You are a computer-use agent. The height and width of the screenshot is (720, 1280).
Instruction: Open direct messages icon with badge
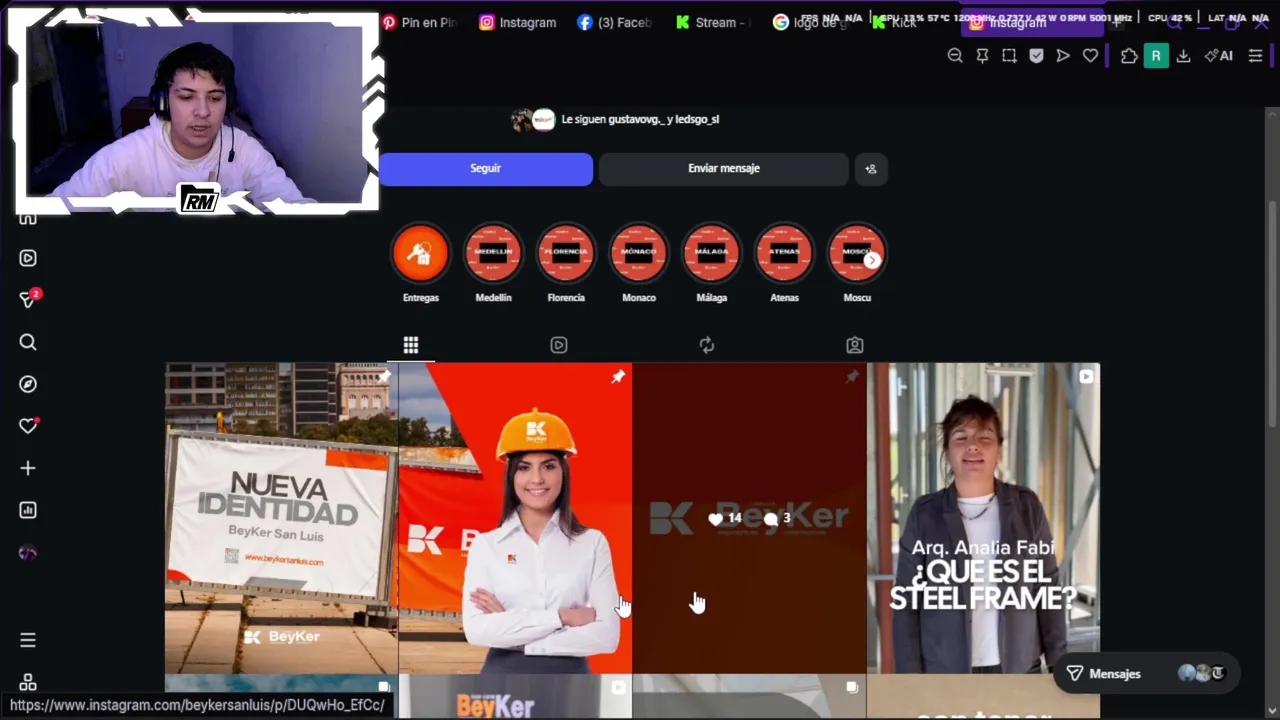[28, 300]
